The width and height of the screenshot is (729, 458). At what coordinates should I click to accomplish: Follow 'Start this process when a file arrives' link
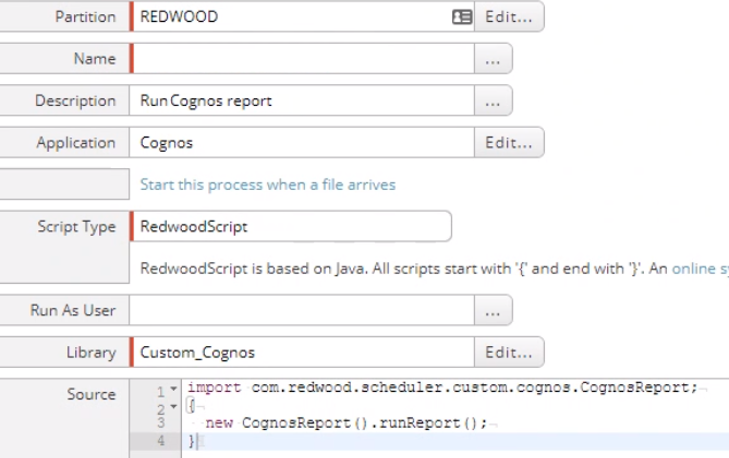(268, 185)
